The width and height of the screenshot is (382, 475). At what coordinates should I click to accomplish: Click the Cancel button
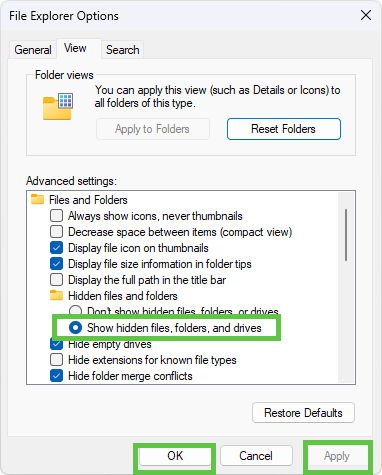256,456
